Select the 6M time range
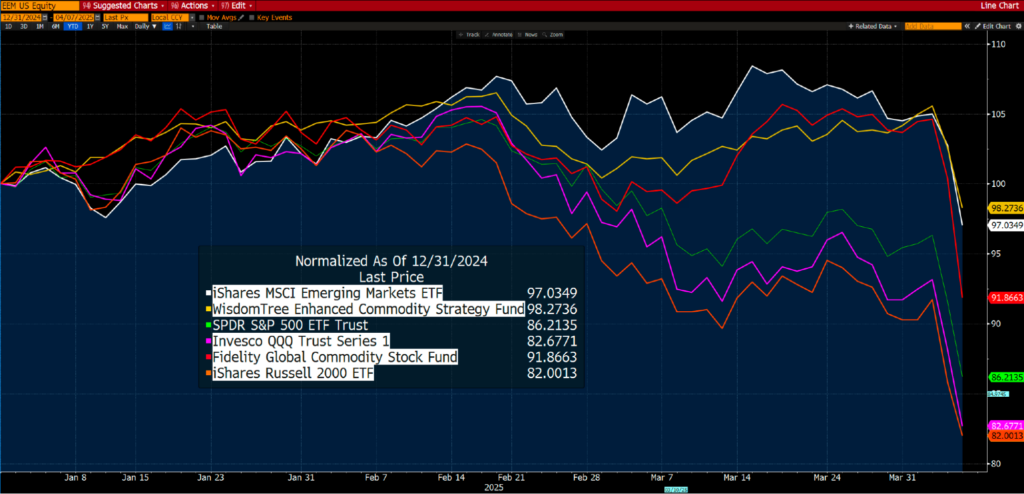1024x494 pixels. [56, 27]
